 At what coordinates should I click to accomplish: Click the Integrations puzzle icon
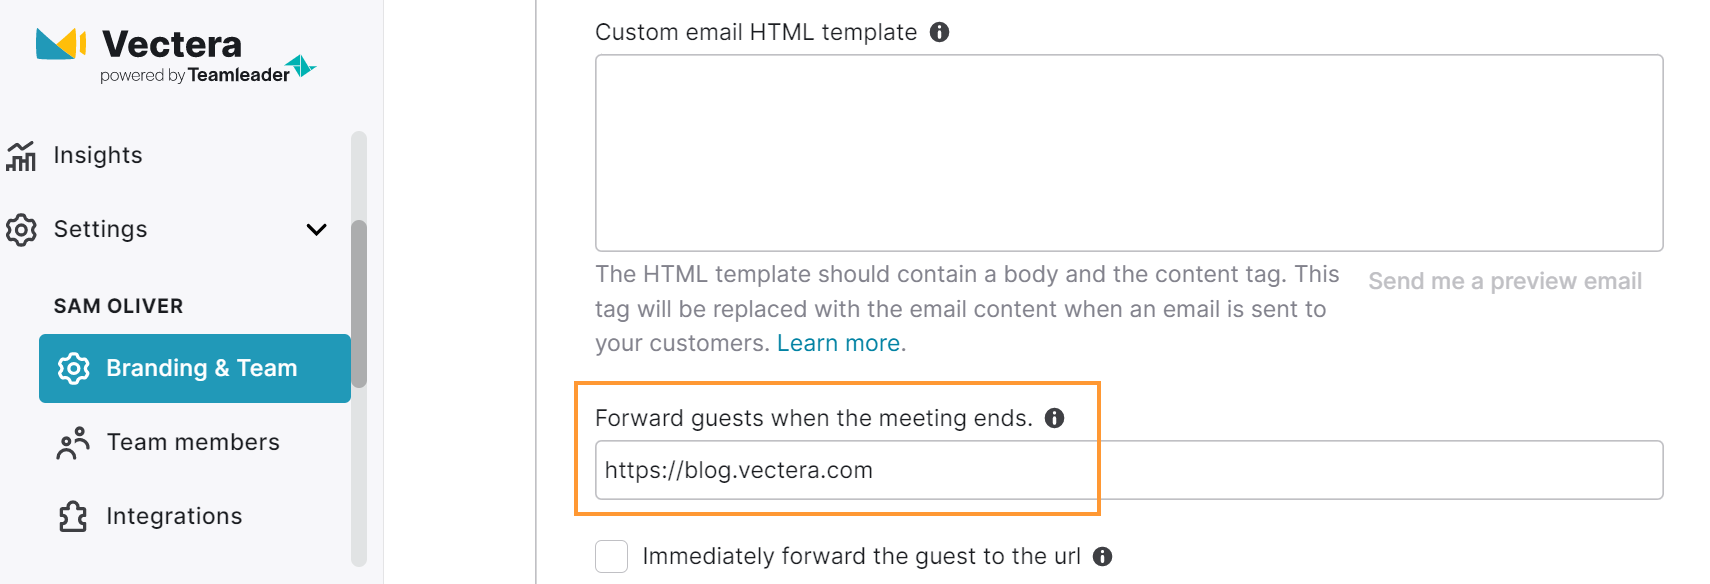pos(73,517)
